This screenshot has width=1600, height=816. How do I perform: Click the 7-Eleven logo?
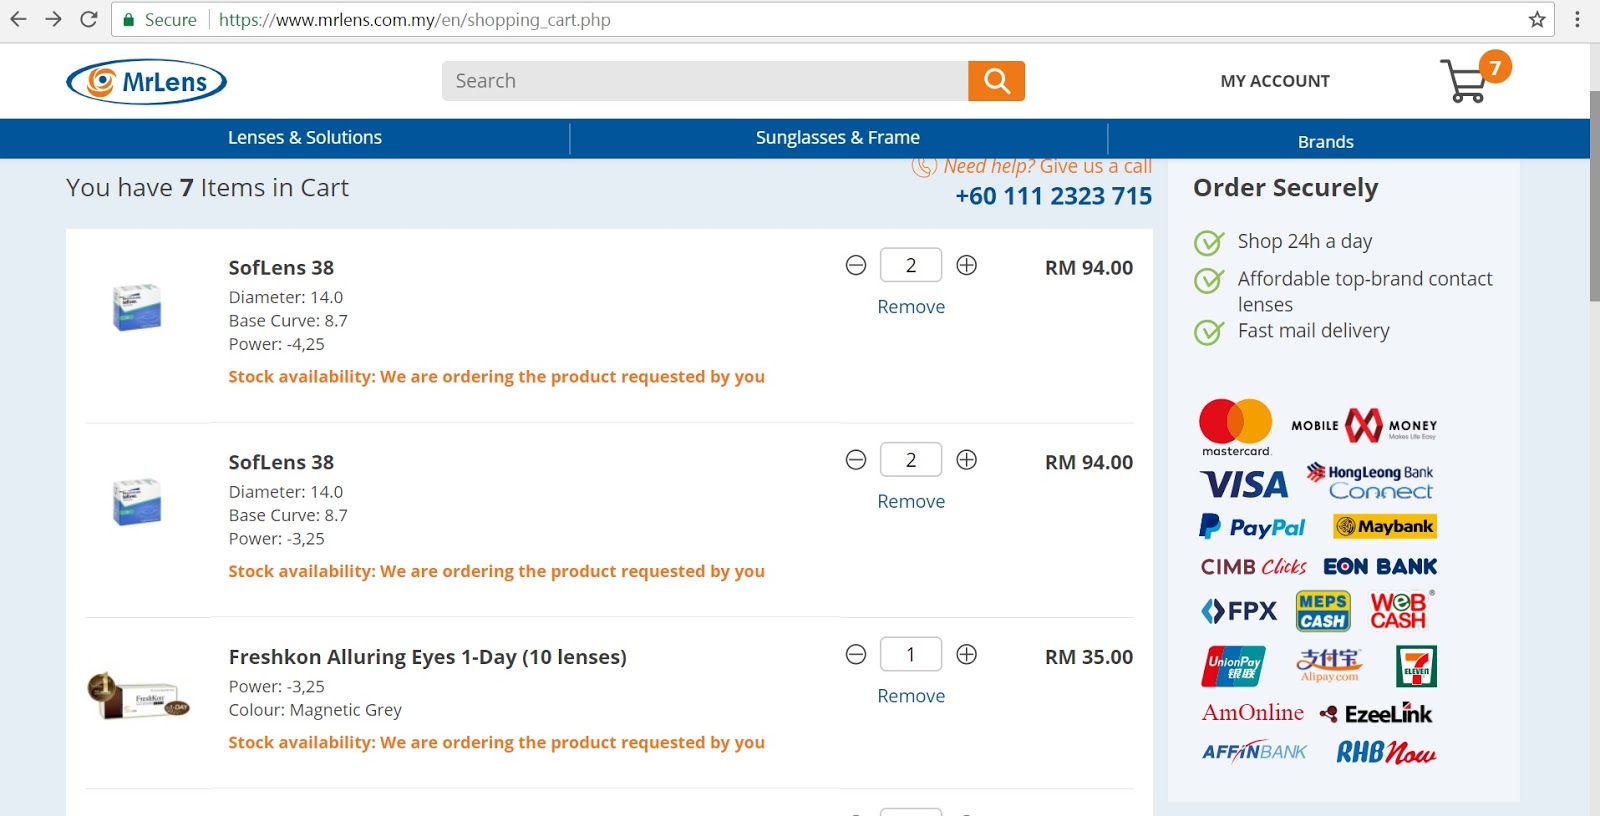[x=1416, y=666]
